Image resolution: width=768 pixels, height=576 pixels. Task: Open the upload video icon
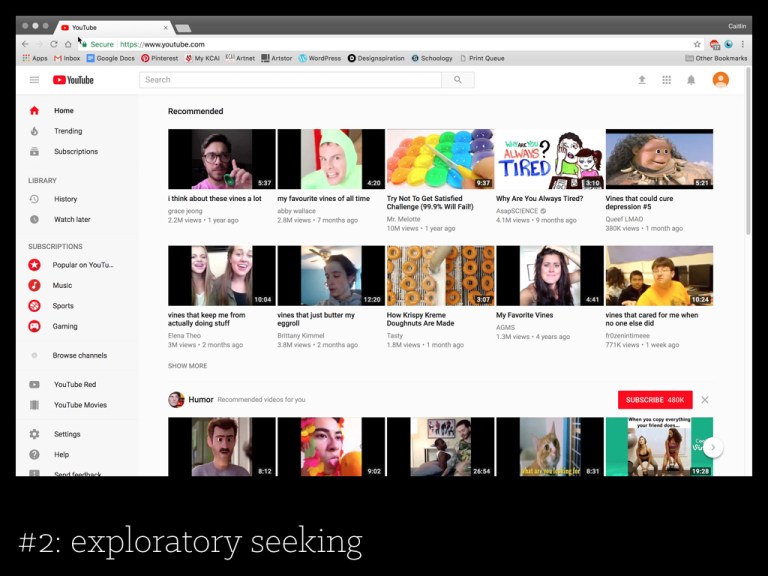coord(642,80)
